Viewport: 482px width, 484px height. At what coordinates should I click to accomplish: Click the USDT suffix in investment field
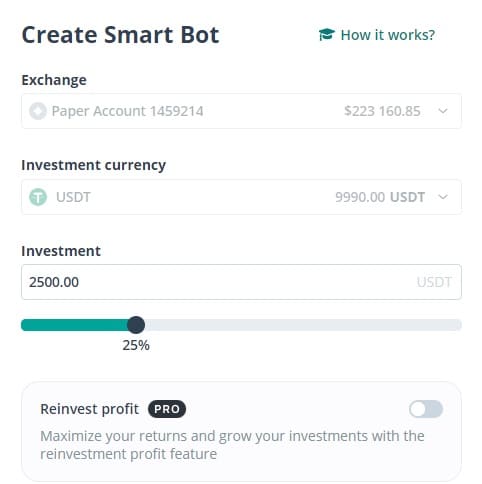tap(434, 282)
